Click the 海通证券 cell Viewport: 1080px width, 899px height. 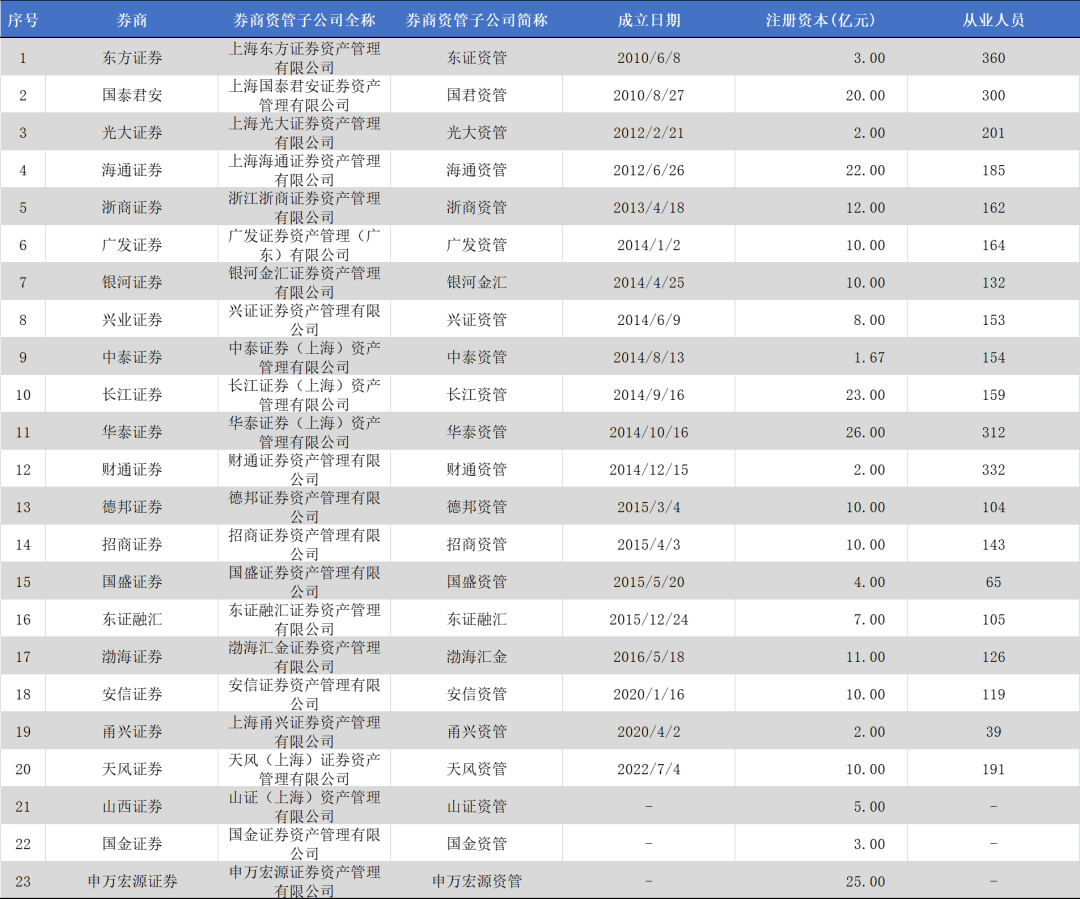click(132, 170)
